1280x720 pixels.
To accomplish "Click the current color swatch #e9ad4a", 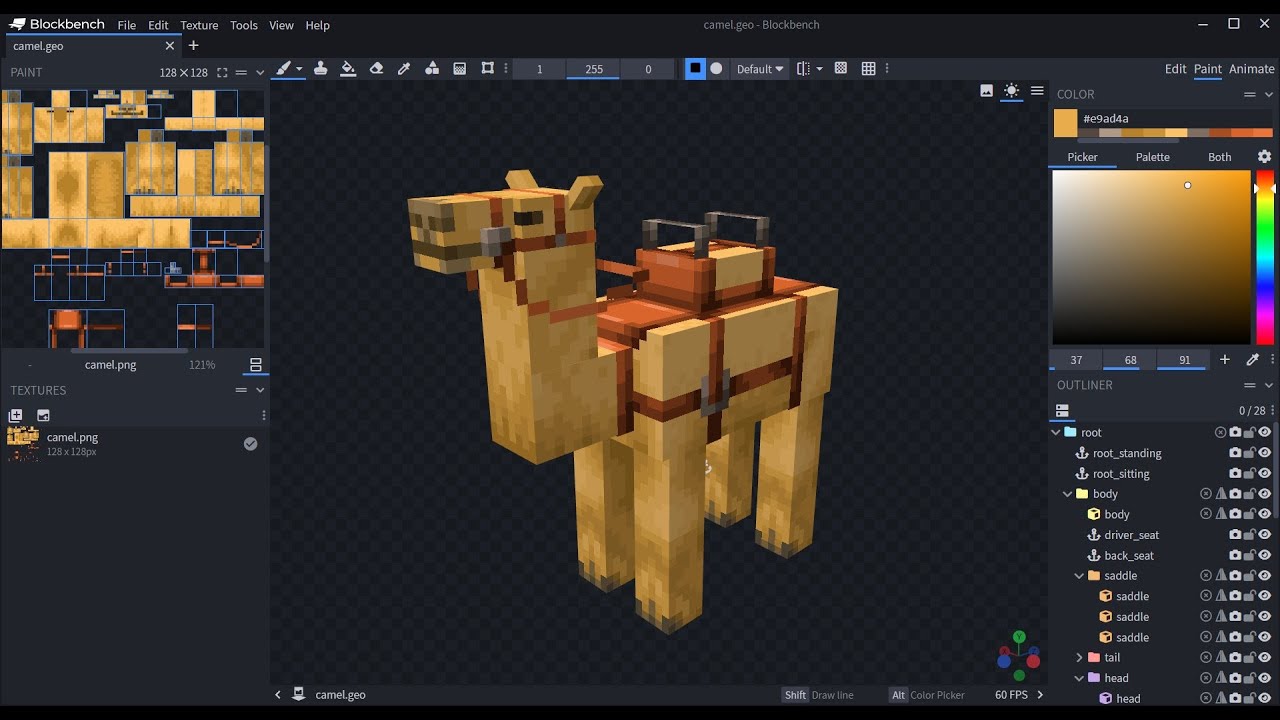I will pos(1066,123).
